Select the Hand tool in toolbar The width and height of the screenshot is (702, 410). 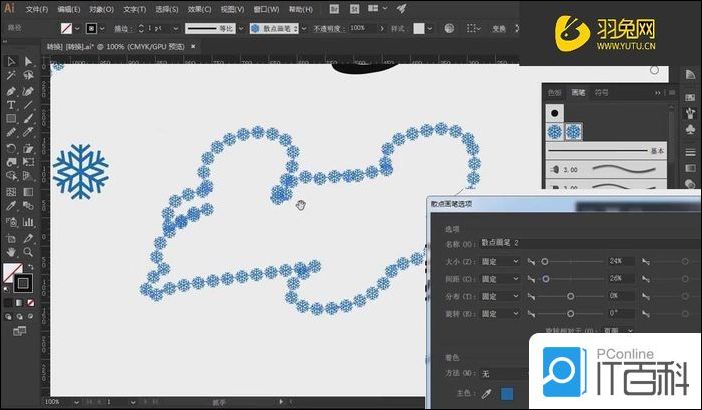pos(11,252)
